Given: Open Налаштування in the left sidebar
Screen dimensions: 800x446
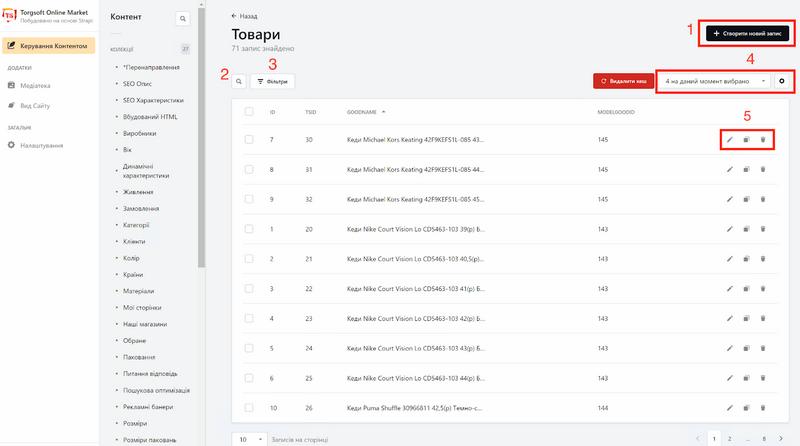Looking at the screenshot, I should [x=41, y=145].
